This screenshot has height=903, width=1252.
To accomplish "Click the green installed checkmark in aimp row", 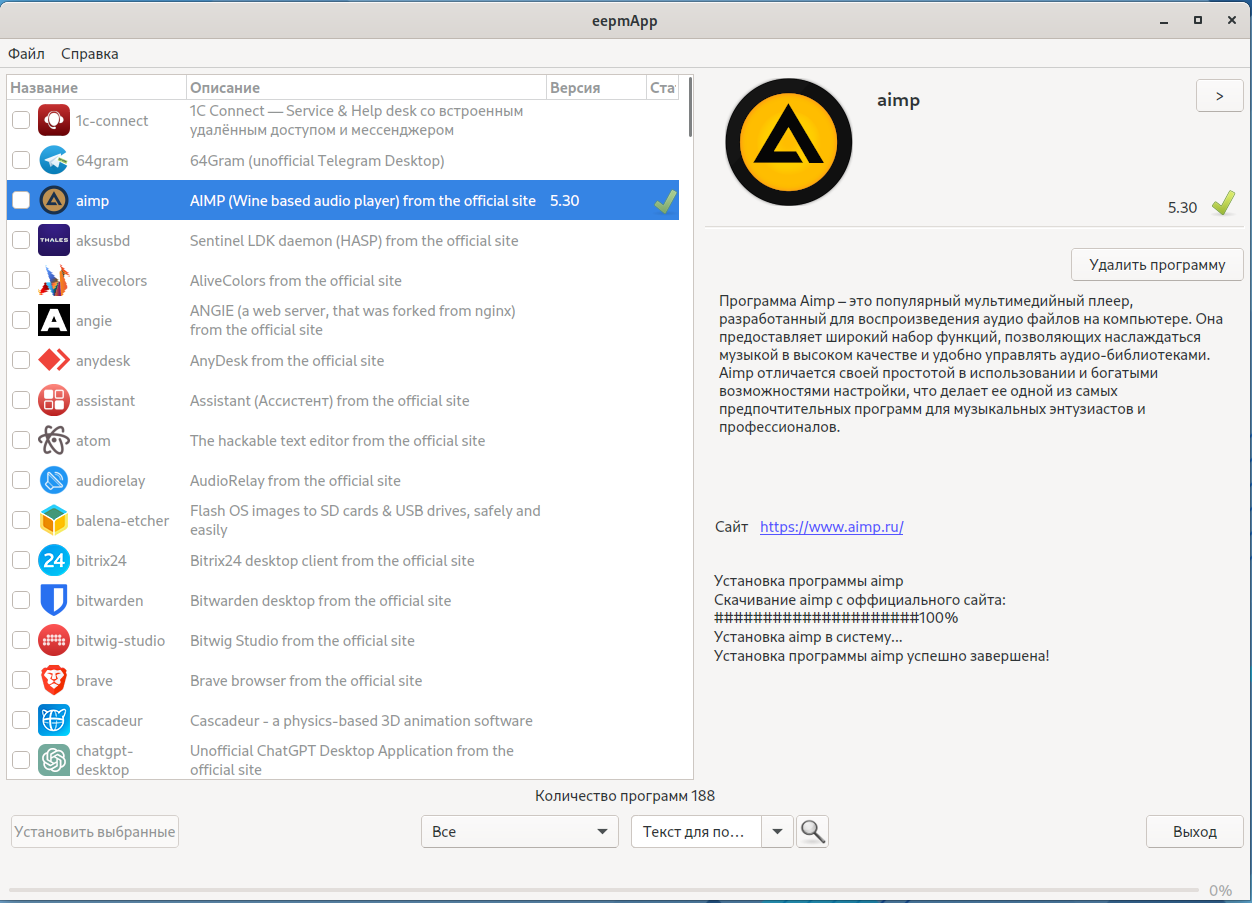I will [x=665, y=201].
